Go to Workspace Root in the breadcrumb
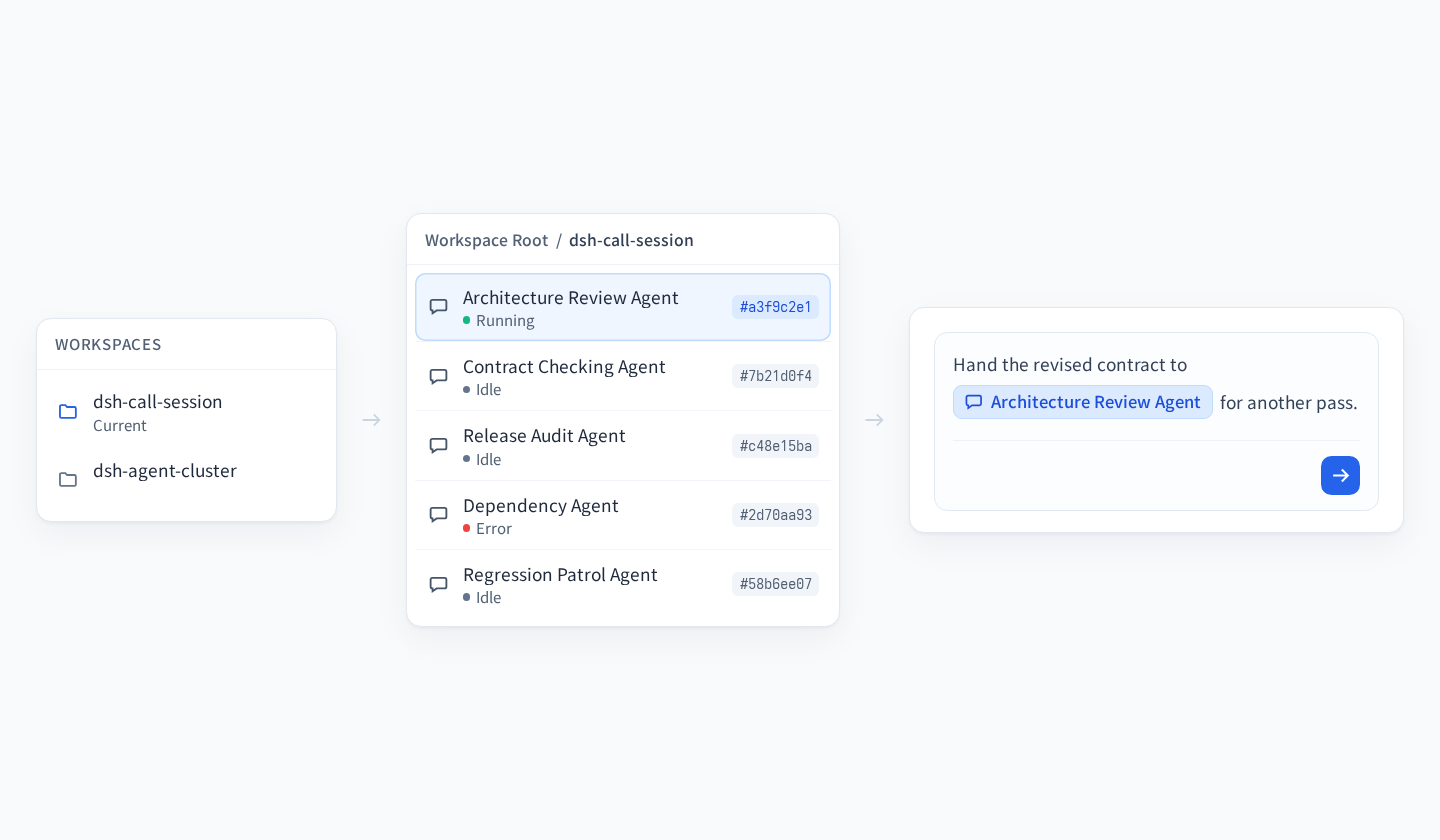This screenshot has width=1440, height=840. click(486, 240)
